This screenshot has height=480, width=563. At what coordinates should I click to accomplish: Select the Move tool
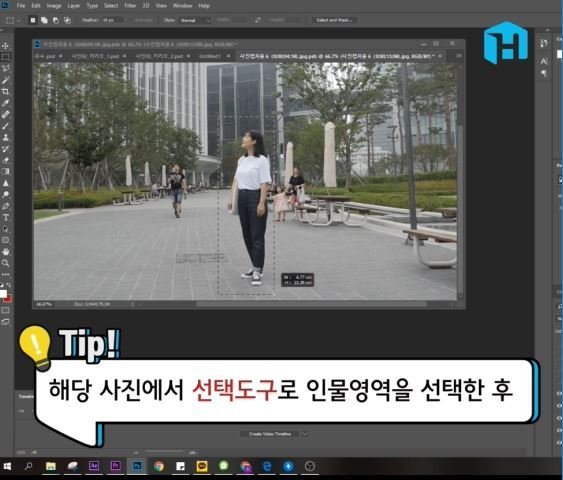(x=5, y=46)
